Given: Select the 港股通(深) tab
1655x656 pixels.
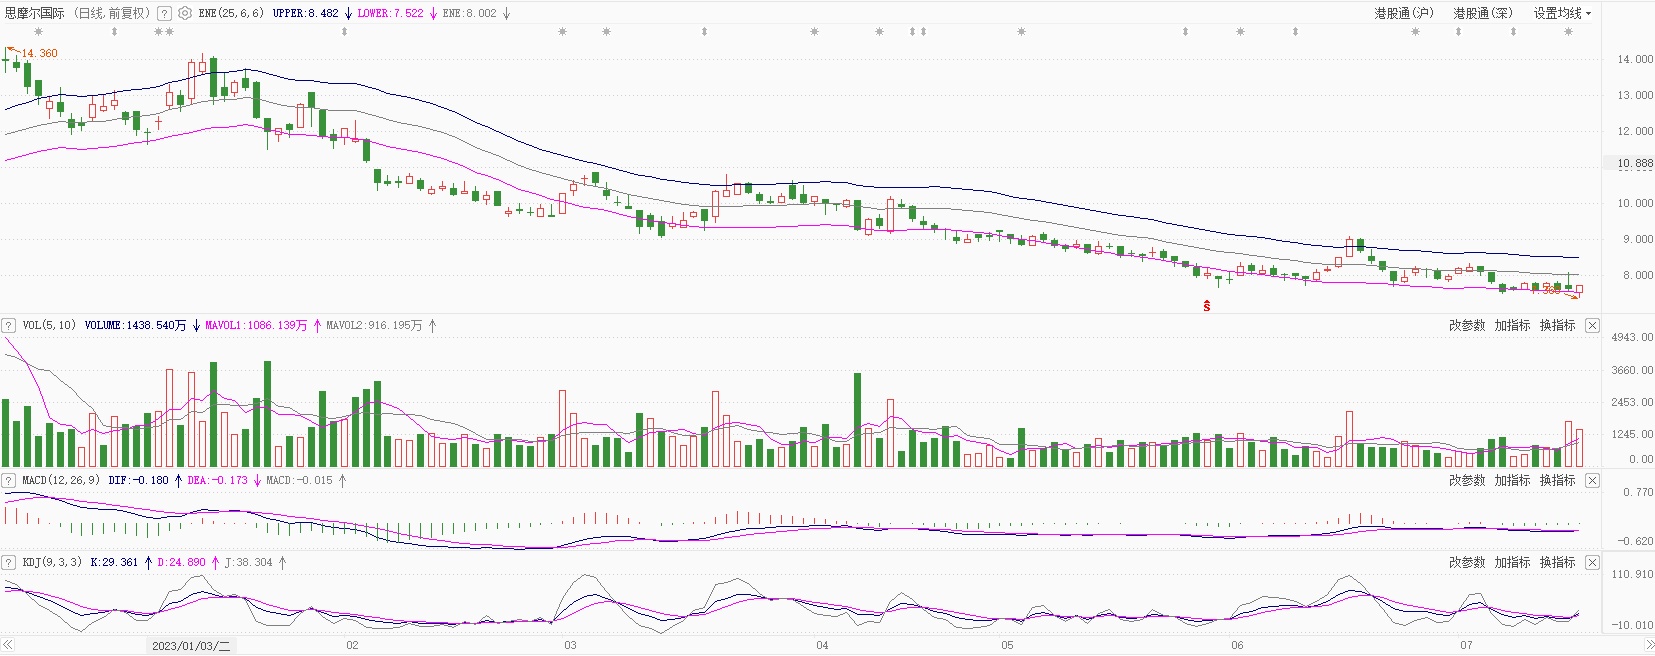Looking at the screenshot, I should (x=1483, y=14).
